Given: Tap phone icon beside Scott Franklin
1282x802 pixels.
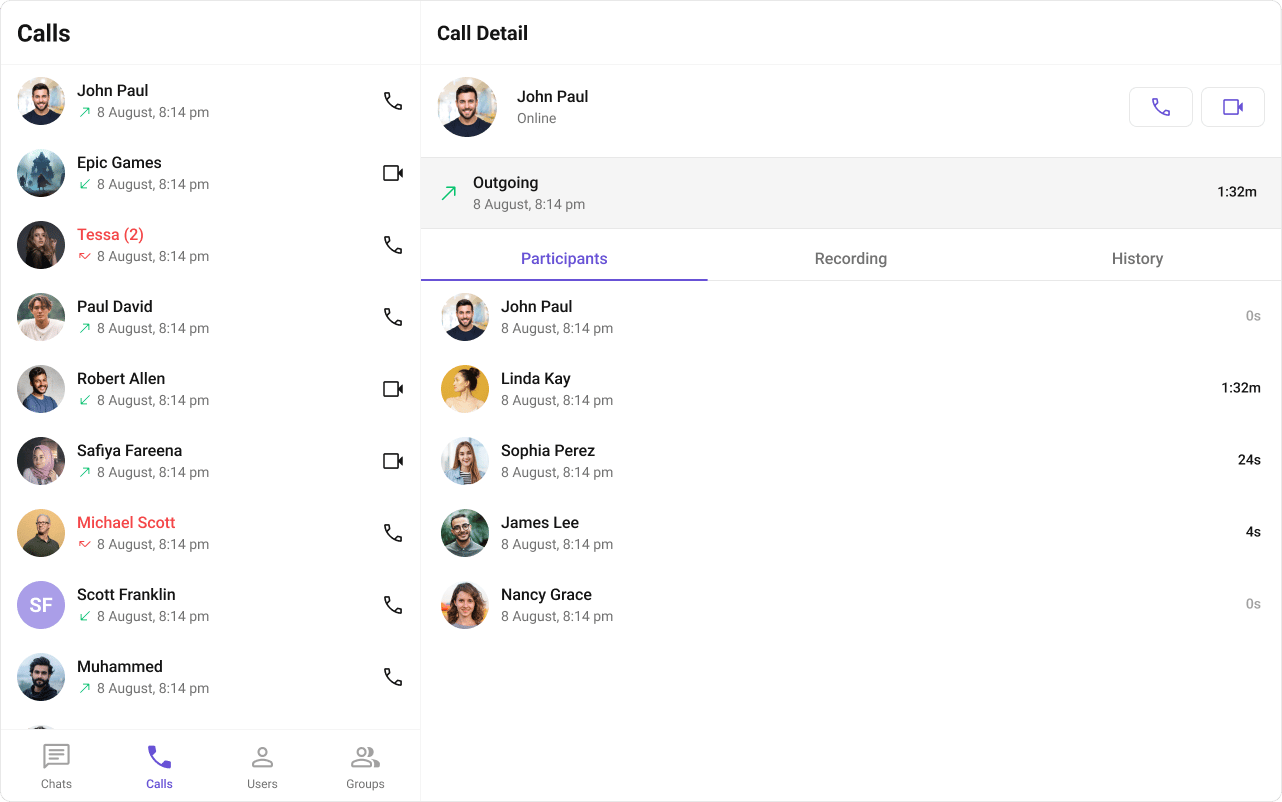Looking at the screenshot, I should pos(393,605).
